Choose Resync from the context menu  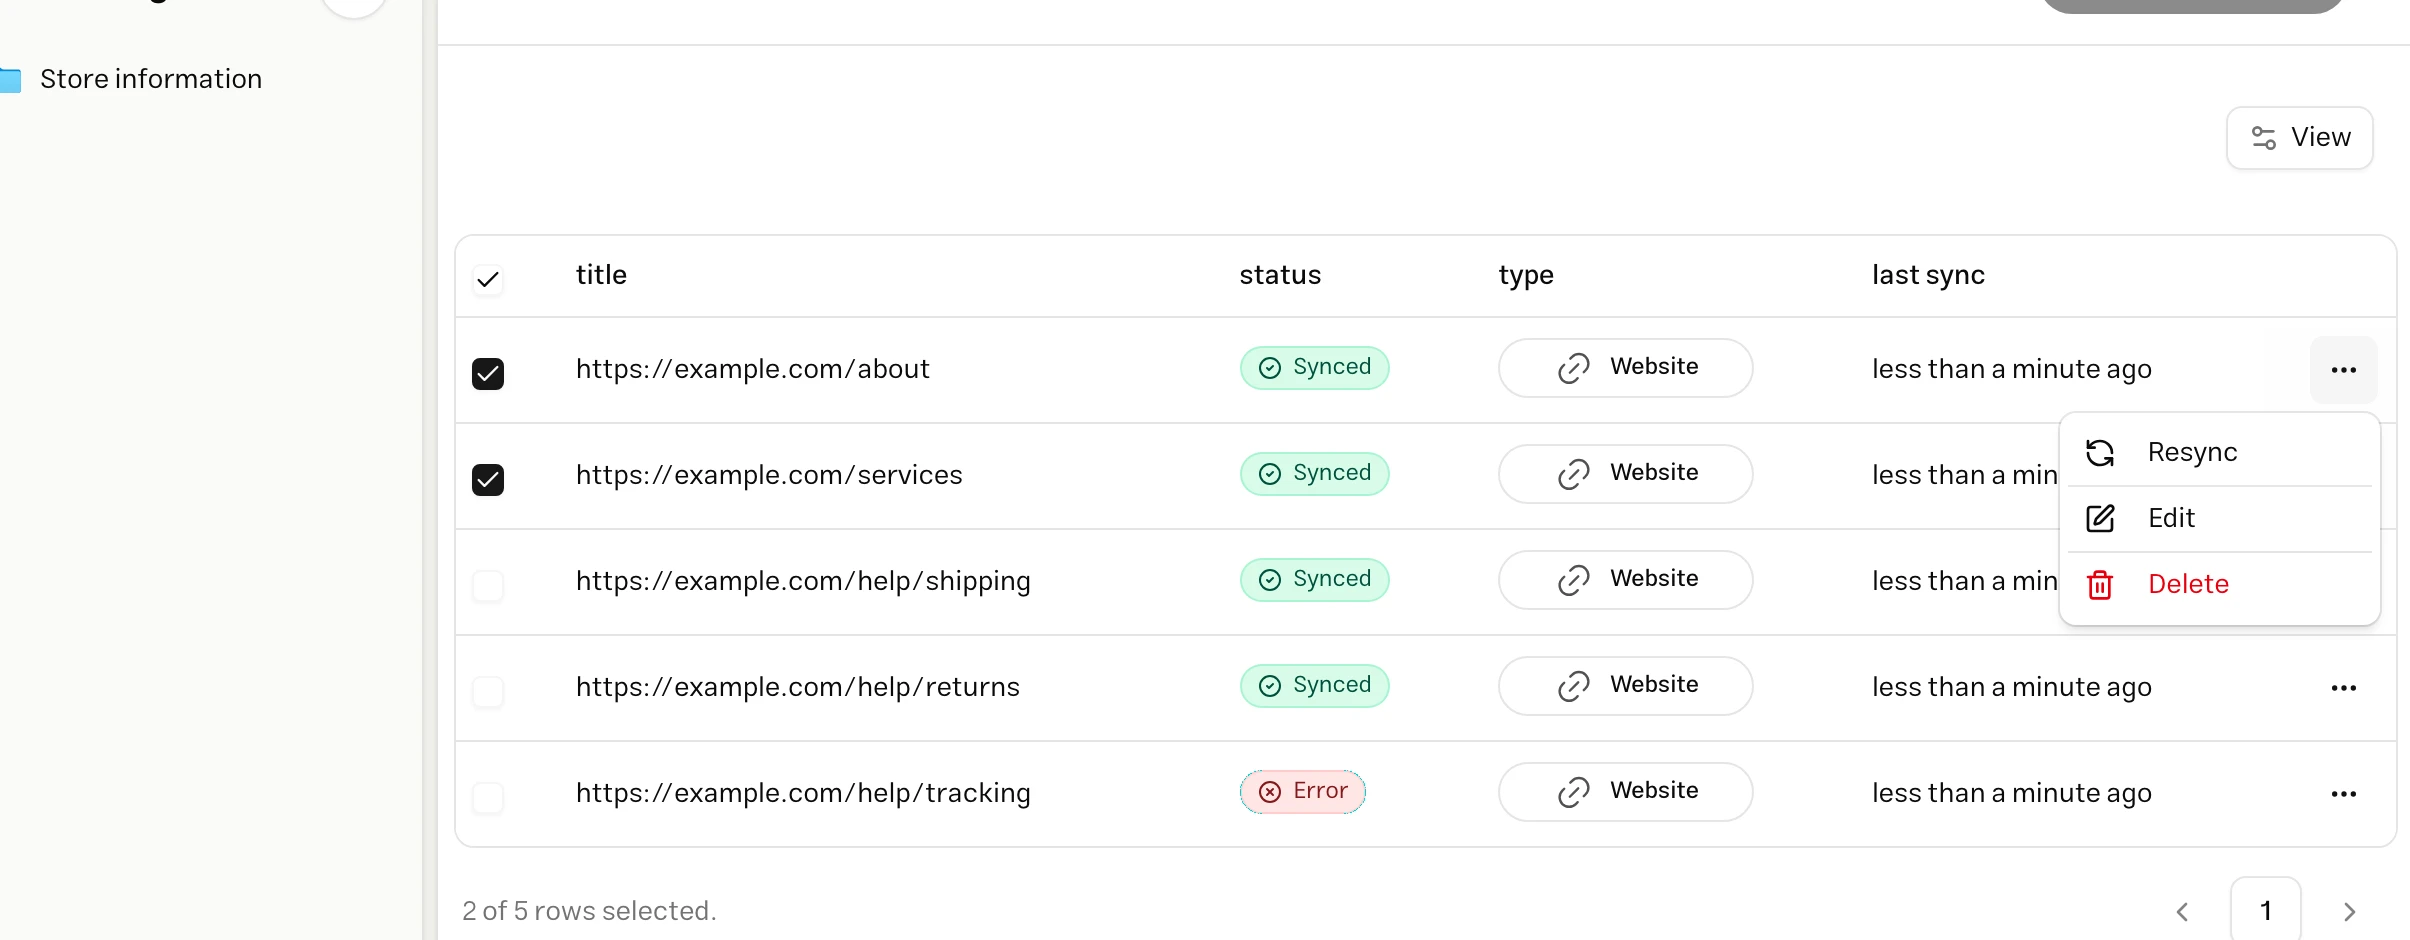2219,453
